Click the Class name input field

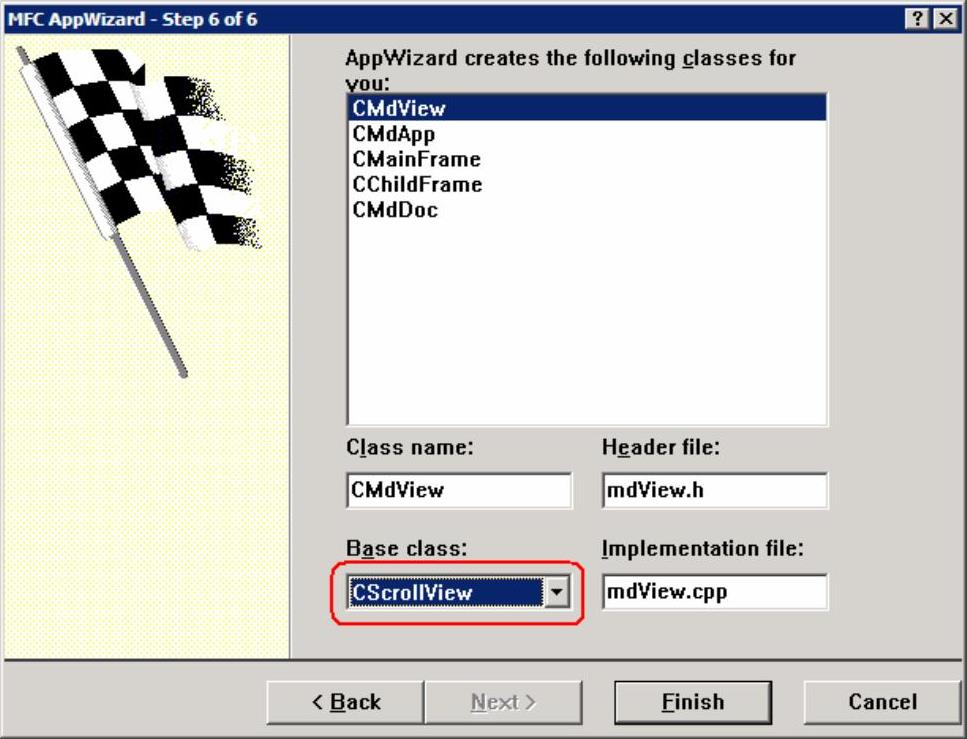click(x=459, y=490)
